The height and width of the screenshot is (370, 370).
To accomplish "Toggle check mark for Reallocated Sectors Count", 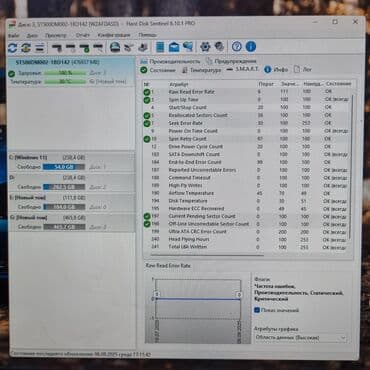I will tap(147, 115).
